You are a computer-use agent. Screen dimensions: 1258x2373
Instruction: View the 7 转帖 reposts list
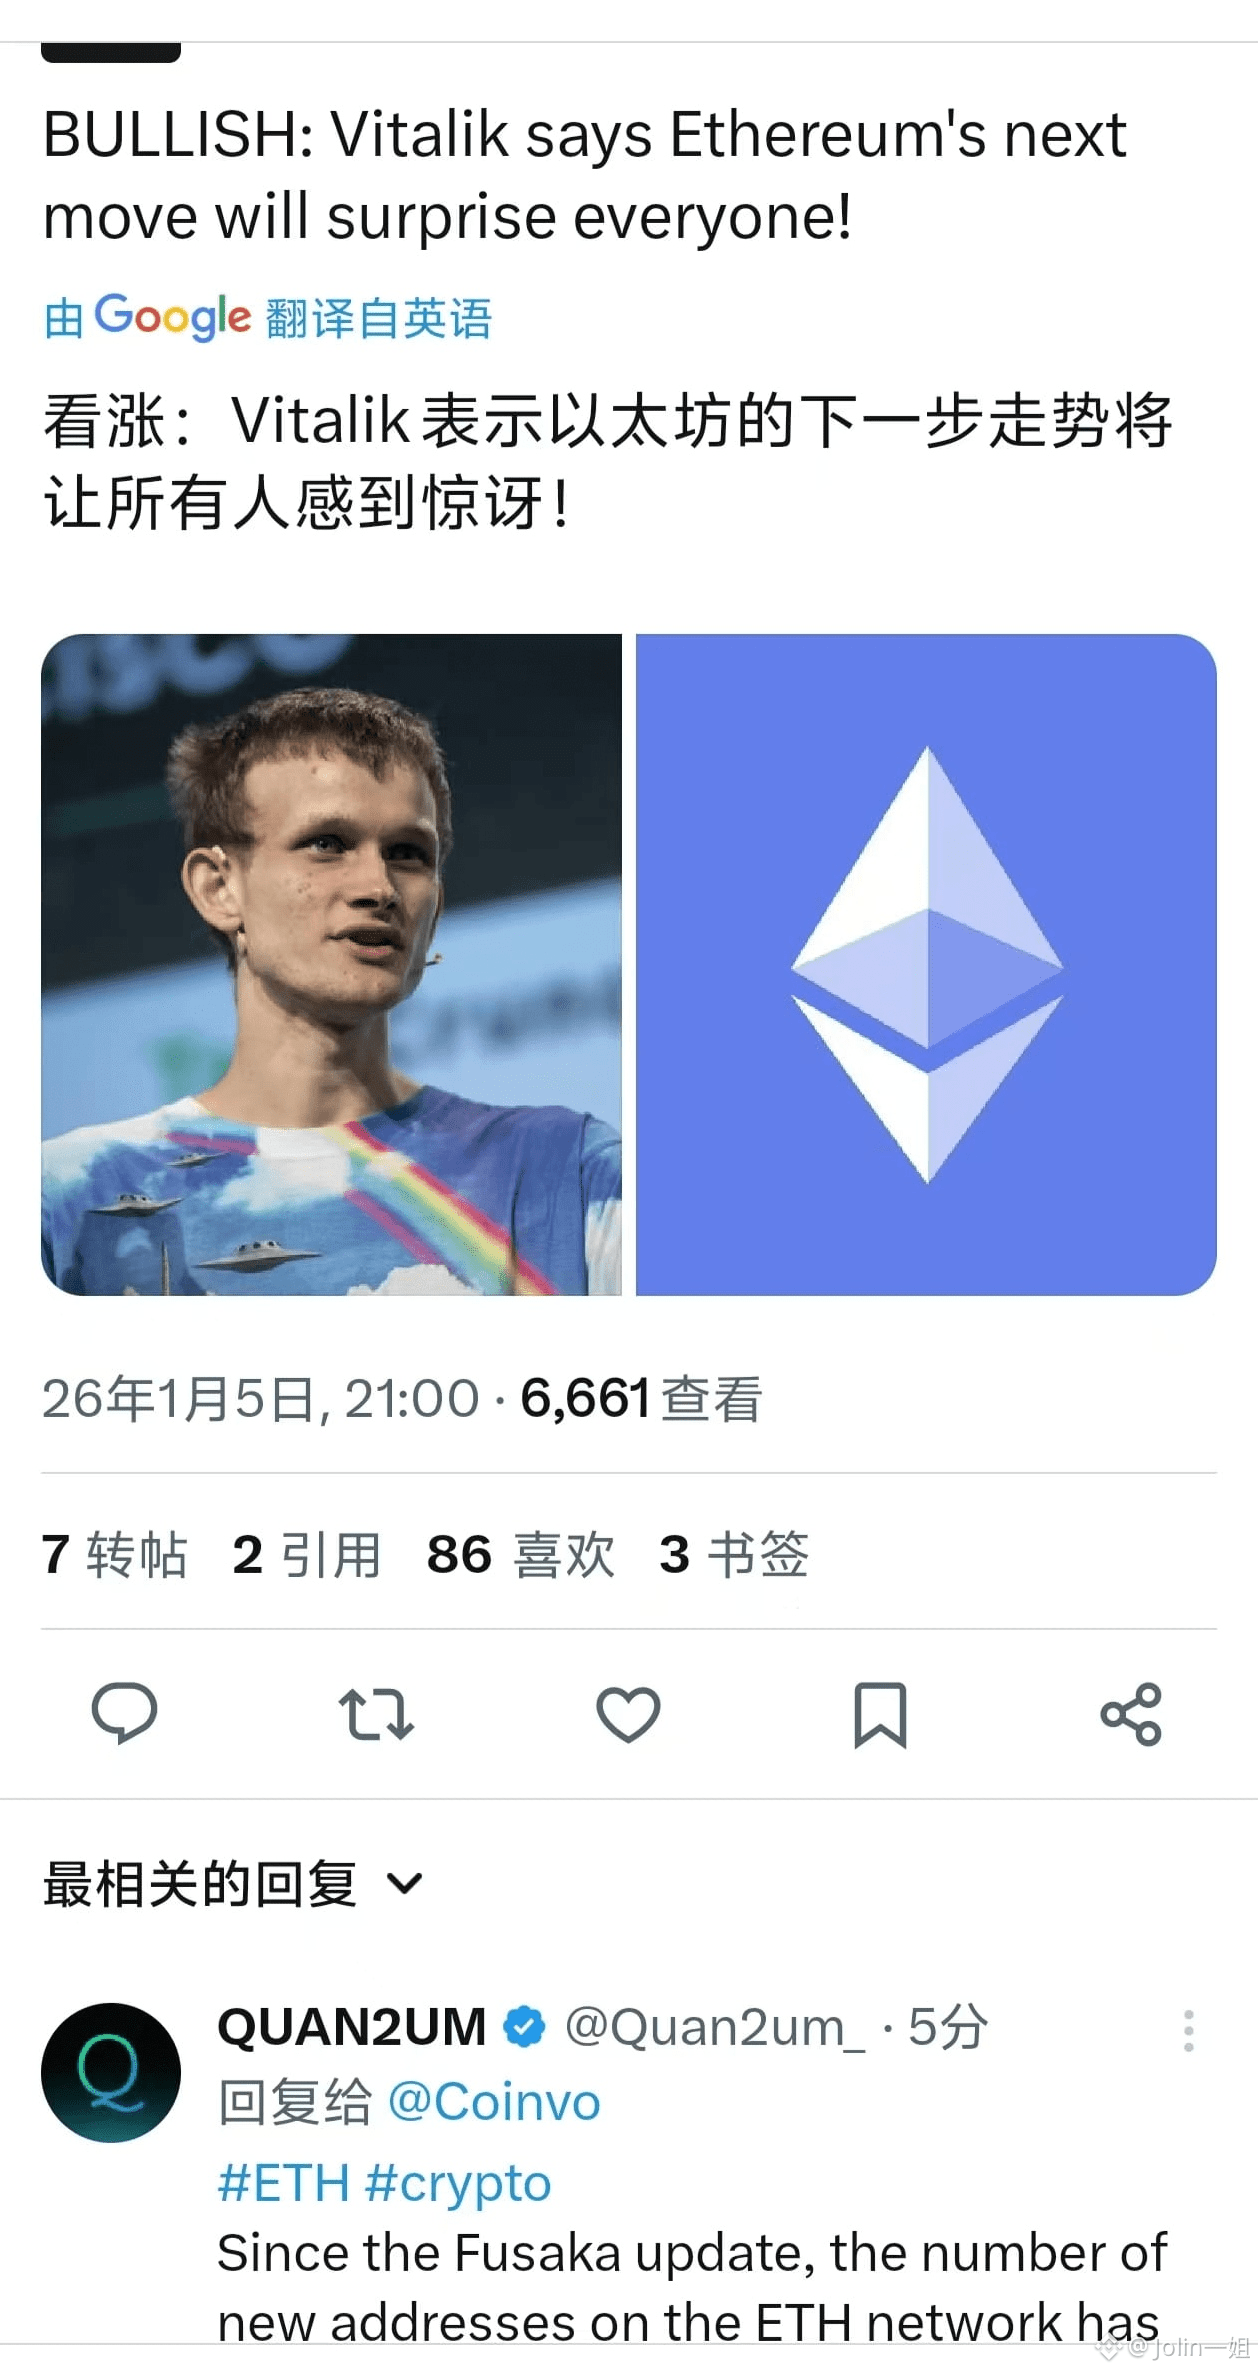115,1554
